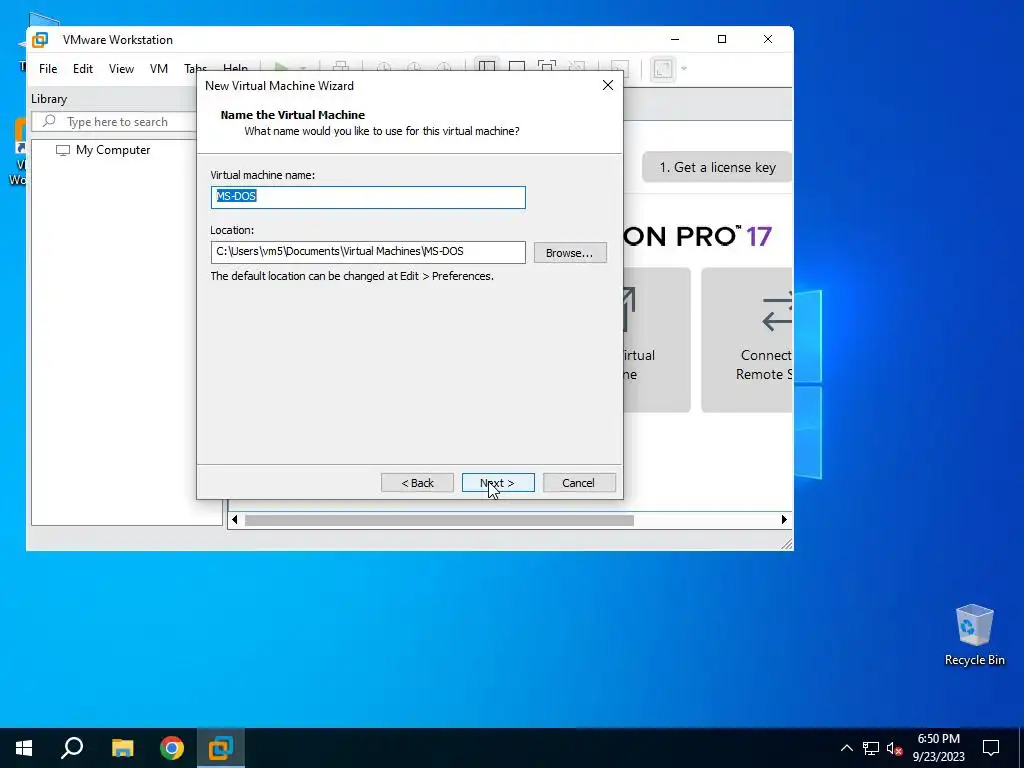This screenshot has height=768, width=1024.
Task: Open the File menu
Action: pyautogui.click(x=48, y=69)
